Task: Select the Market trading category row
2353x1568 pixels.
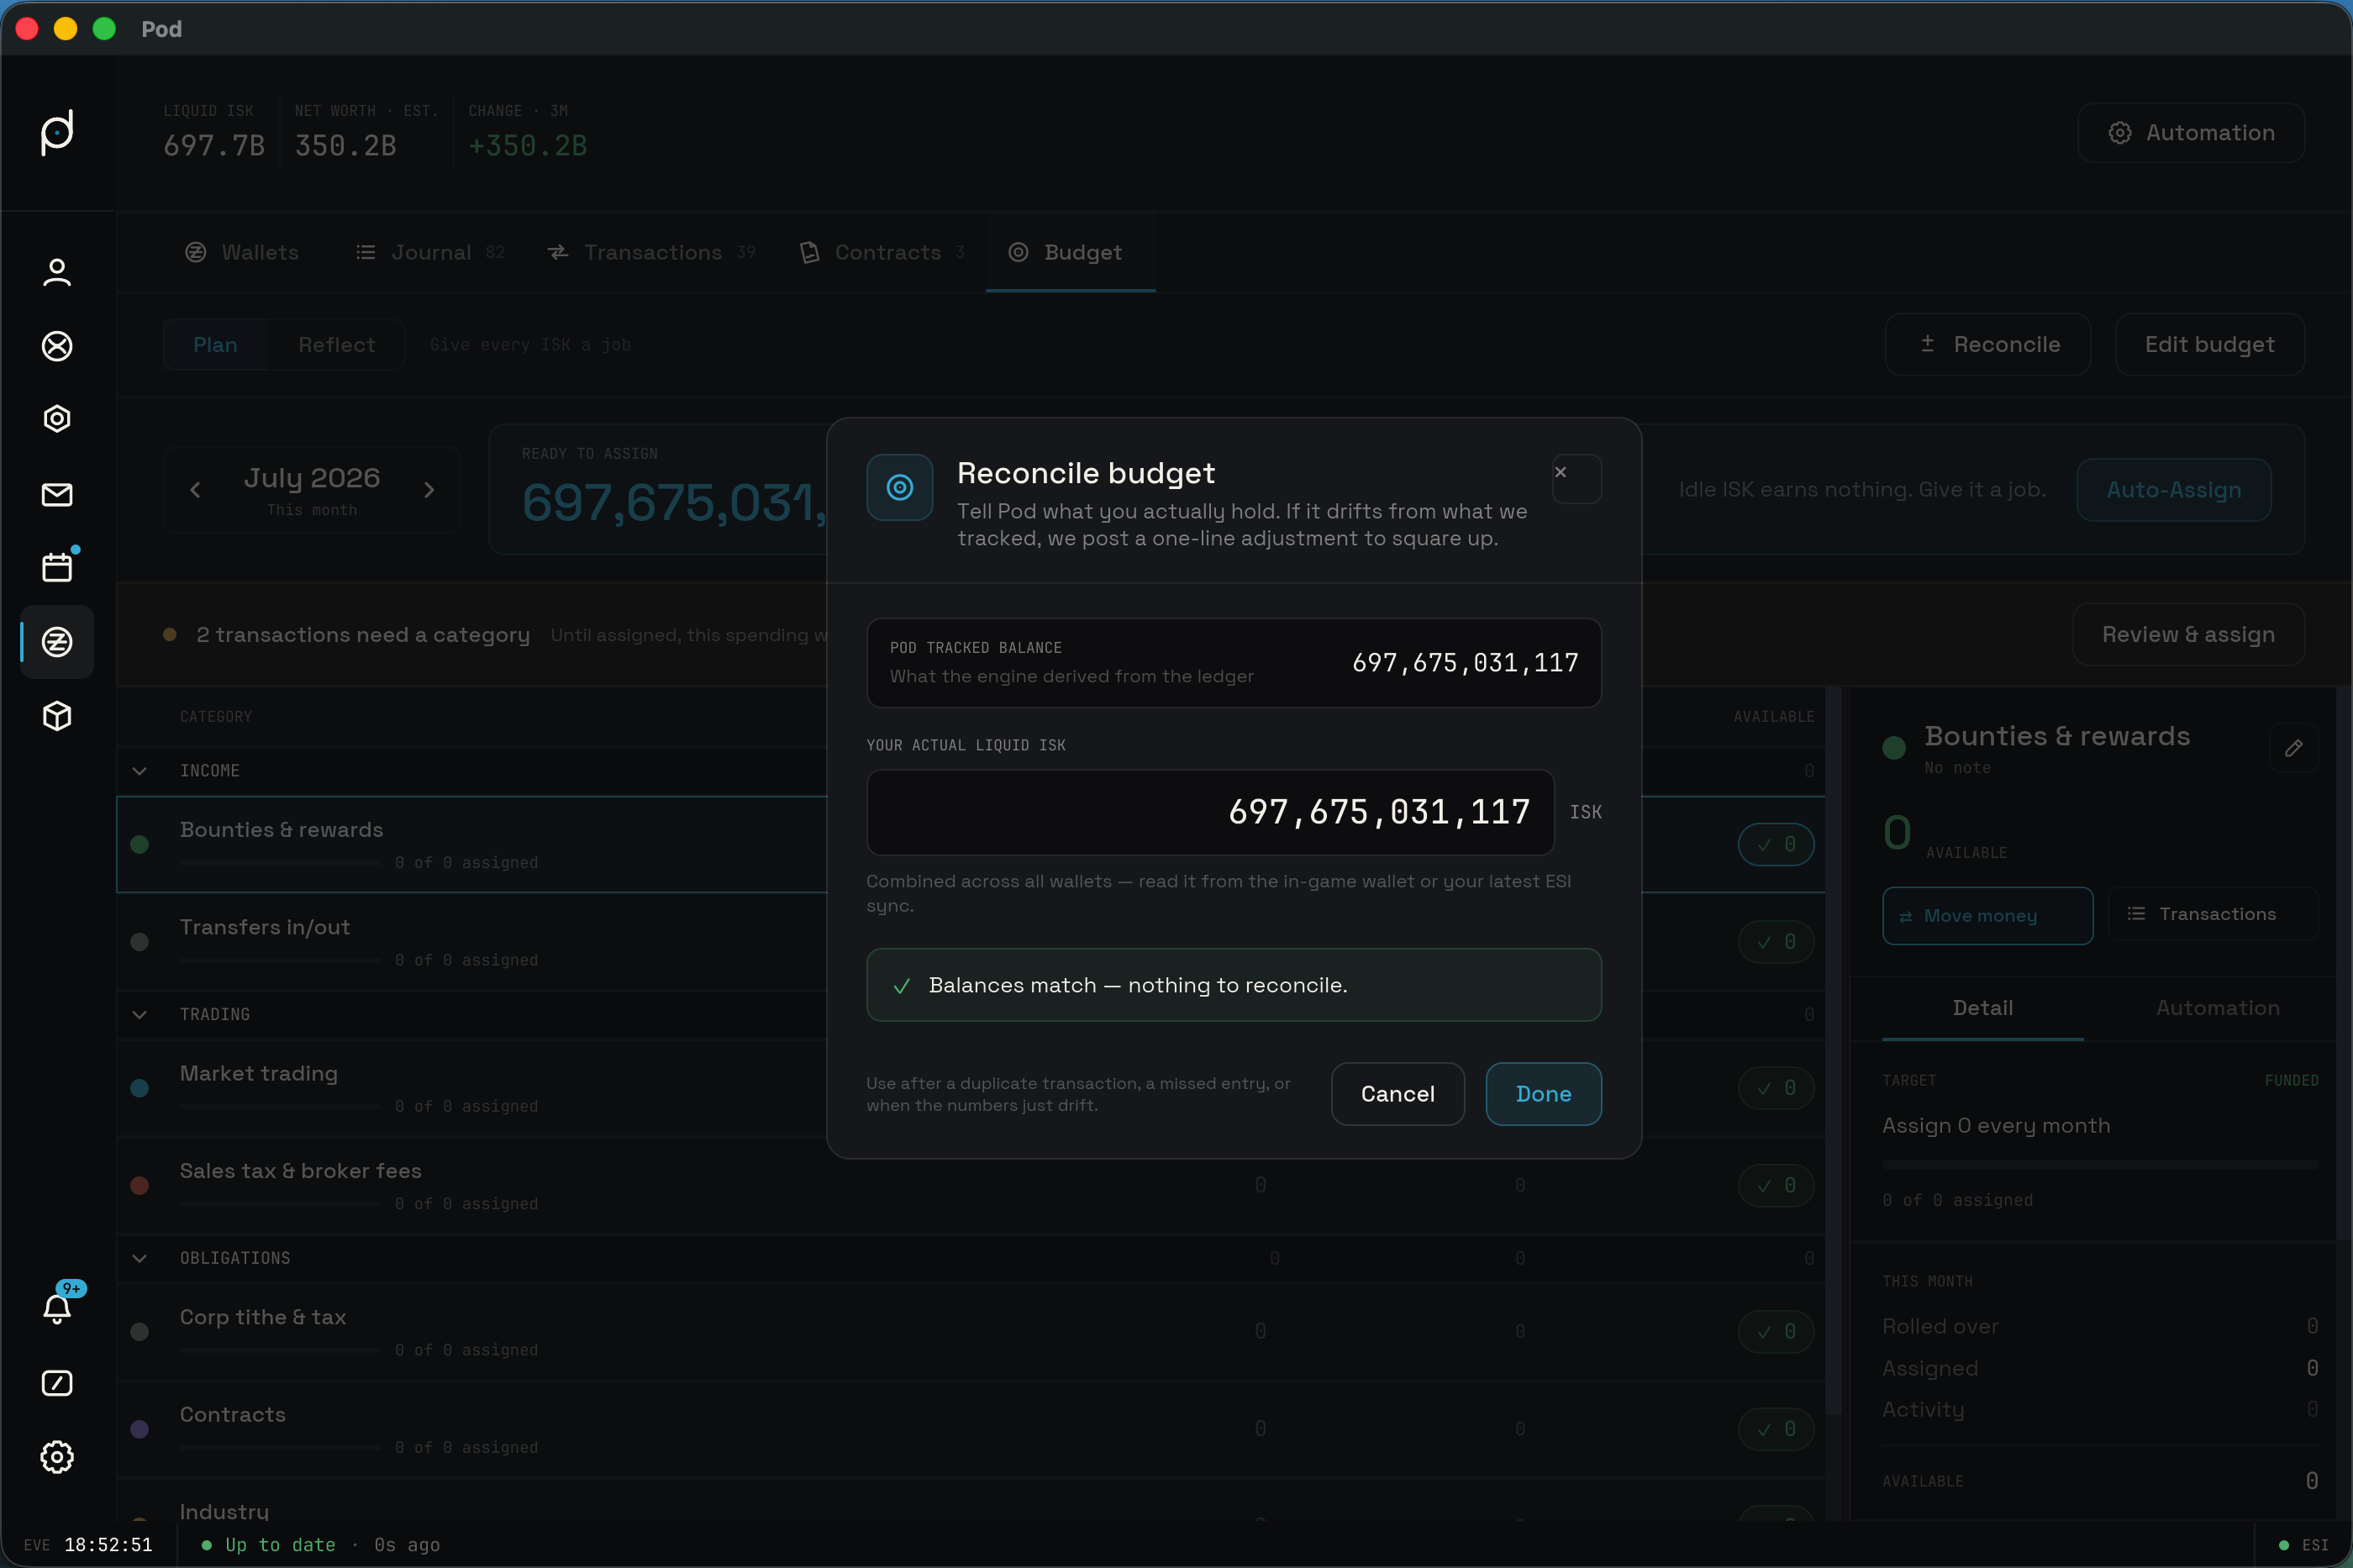Action: tap(971, 1088)
